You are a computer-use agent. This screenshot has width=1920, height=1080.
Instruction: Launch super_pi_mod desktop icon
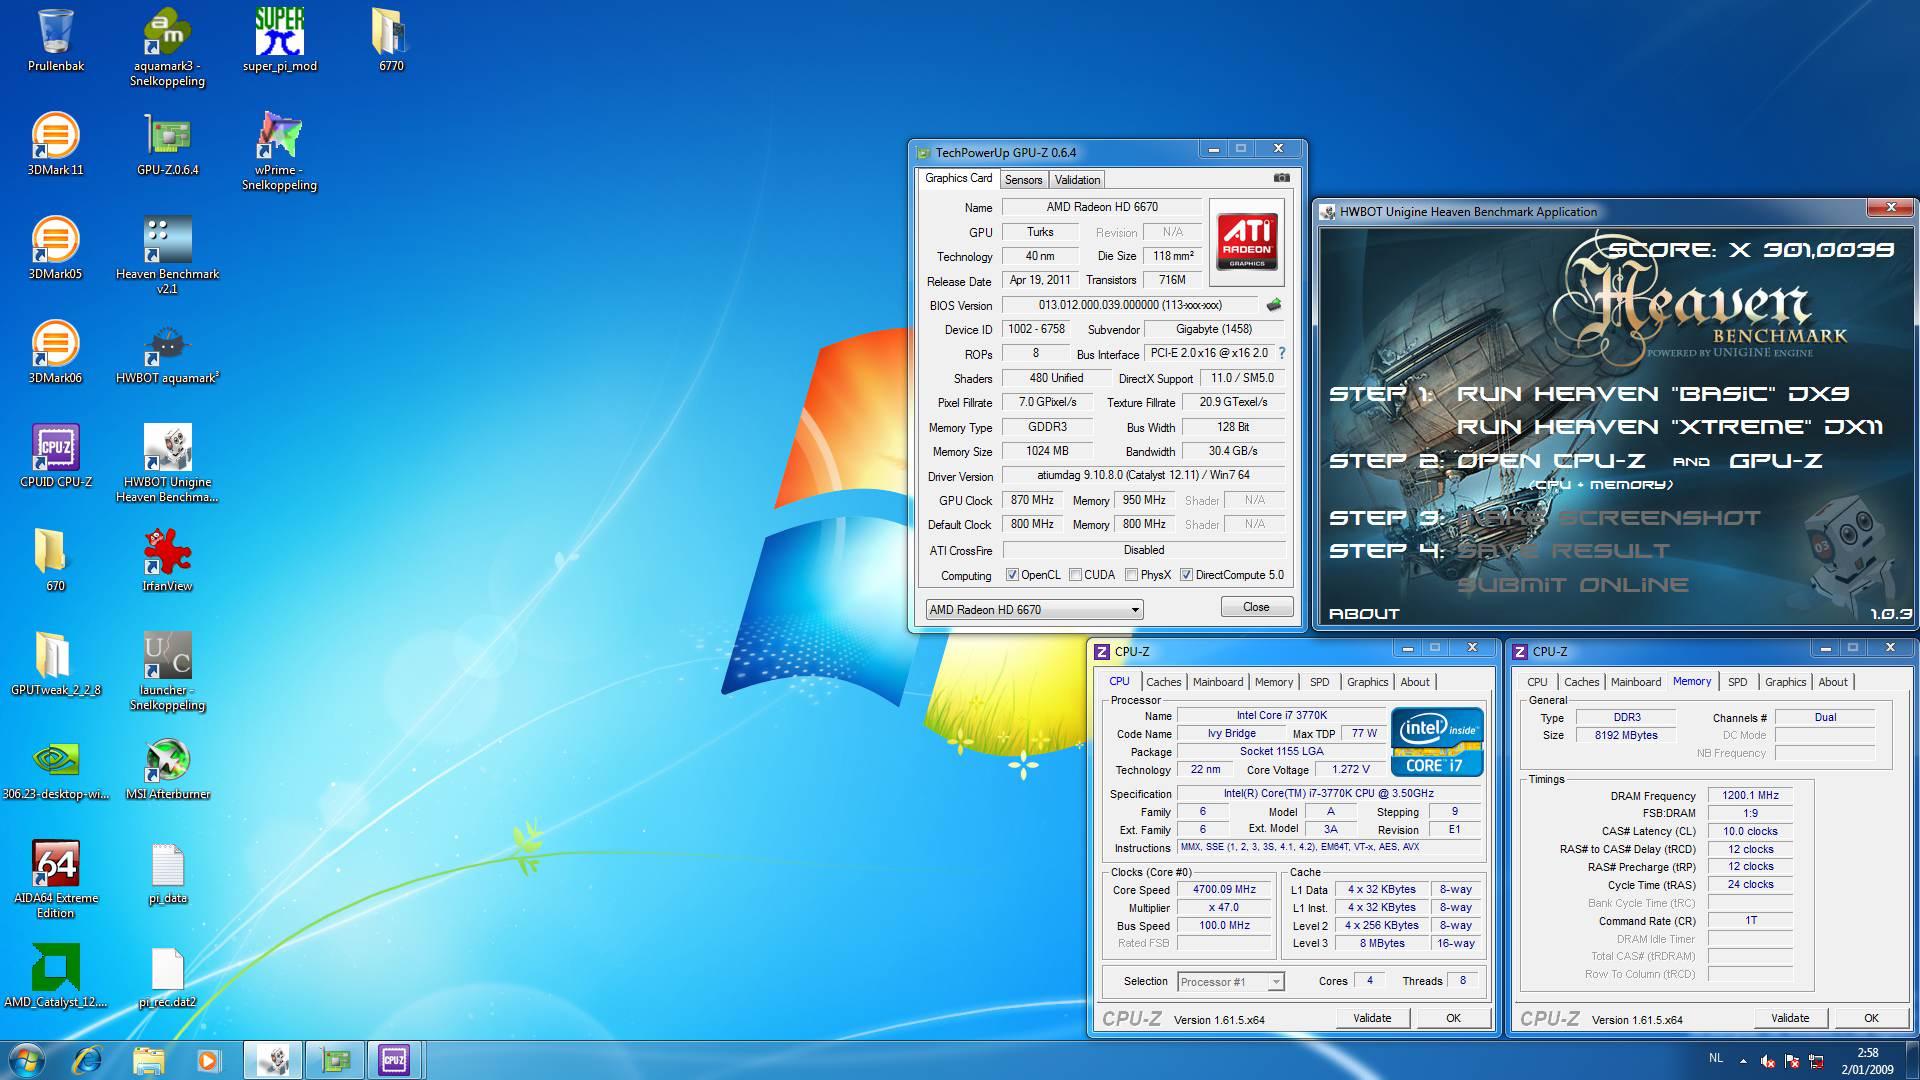[279, 40]
